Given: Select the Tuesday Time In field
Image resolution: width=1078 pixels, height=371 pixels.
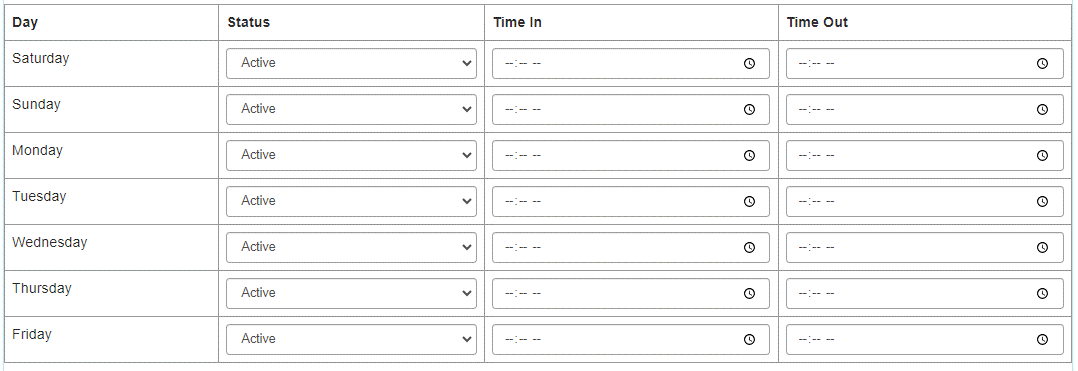Looking at the screenshot, I should tap(630, 201).
